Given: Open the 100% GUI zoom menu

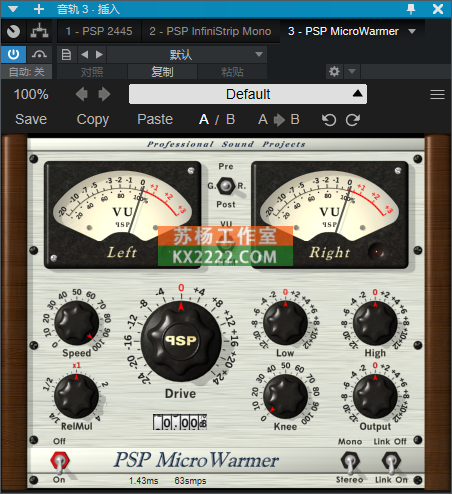Looking at the screenshot, I should point(31,94).
